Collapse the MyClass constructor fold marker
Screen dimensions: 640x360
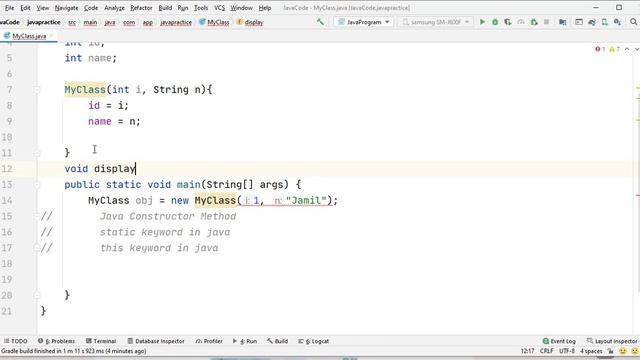click(37, 90)
